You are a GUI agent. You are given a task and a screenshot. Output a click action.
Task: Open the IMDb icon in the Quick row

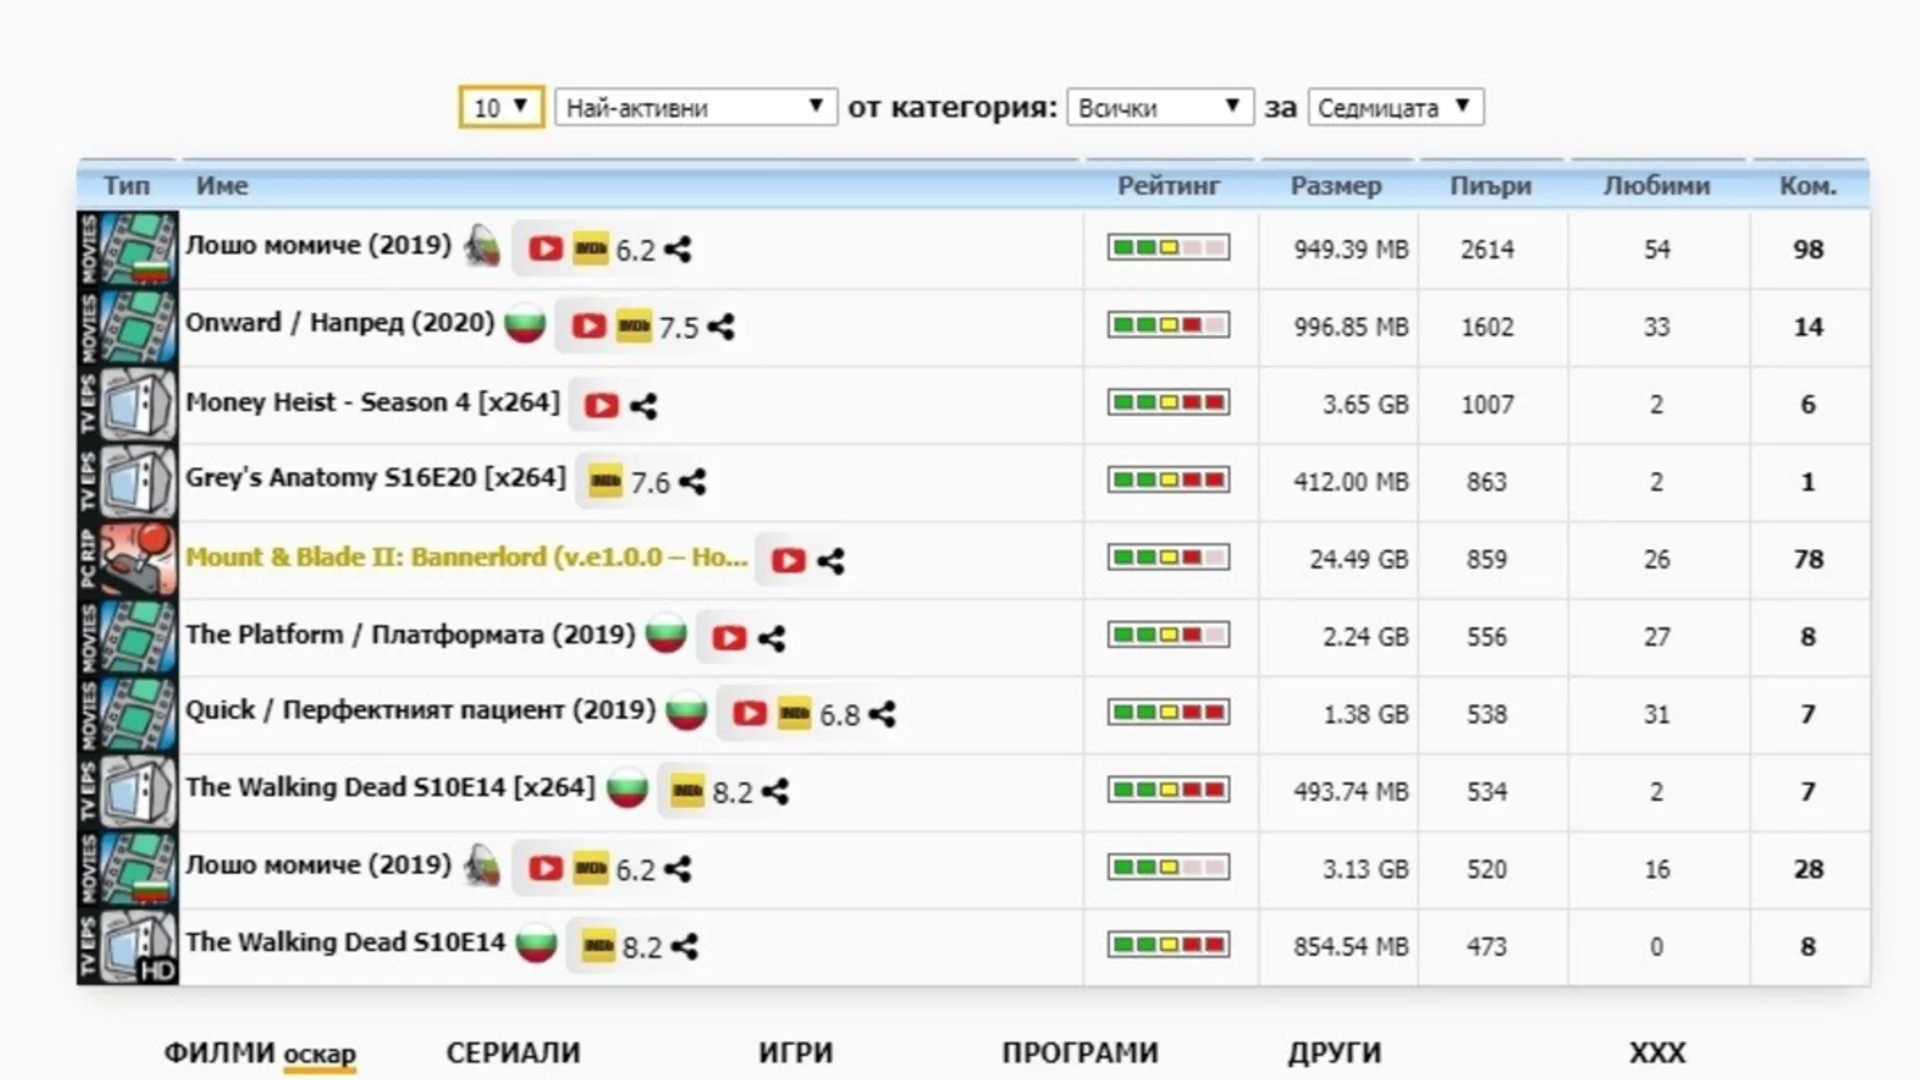795,714
